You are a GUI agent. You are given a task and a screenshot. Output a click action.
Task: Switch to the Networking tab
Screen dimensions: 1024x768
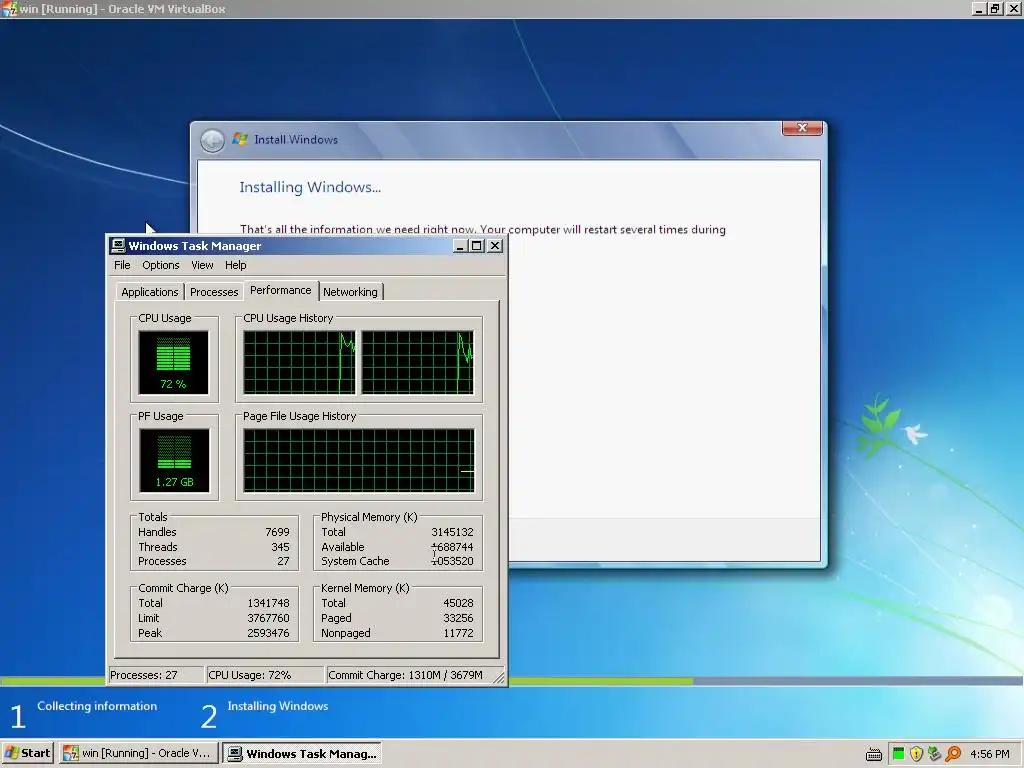tap(350, 292)
